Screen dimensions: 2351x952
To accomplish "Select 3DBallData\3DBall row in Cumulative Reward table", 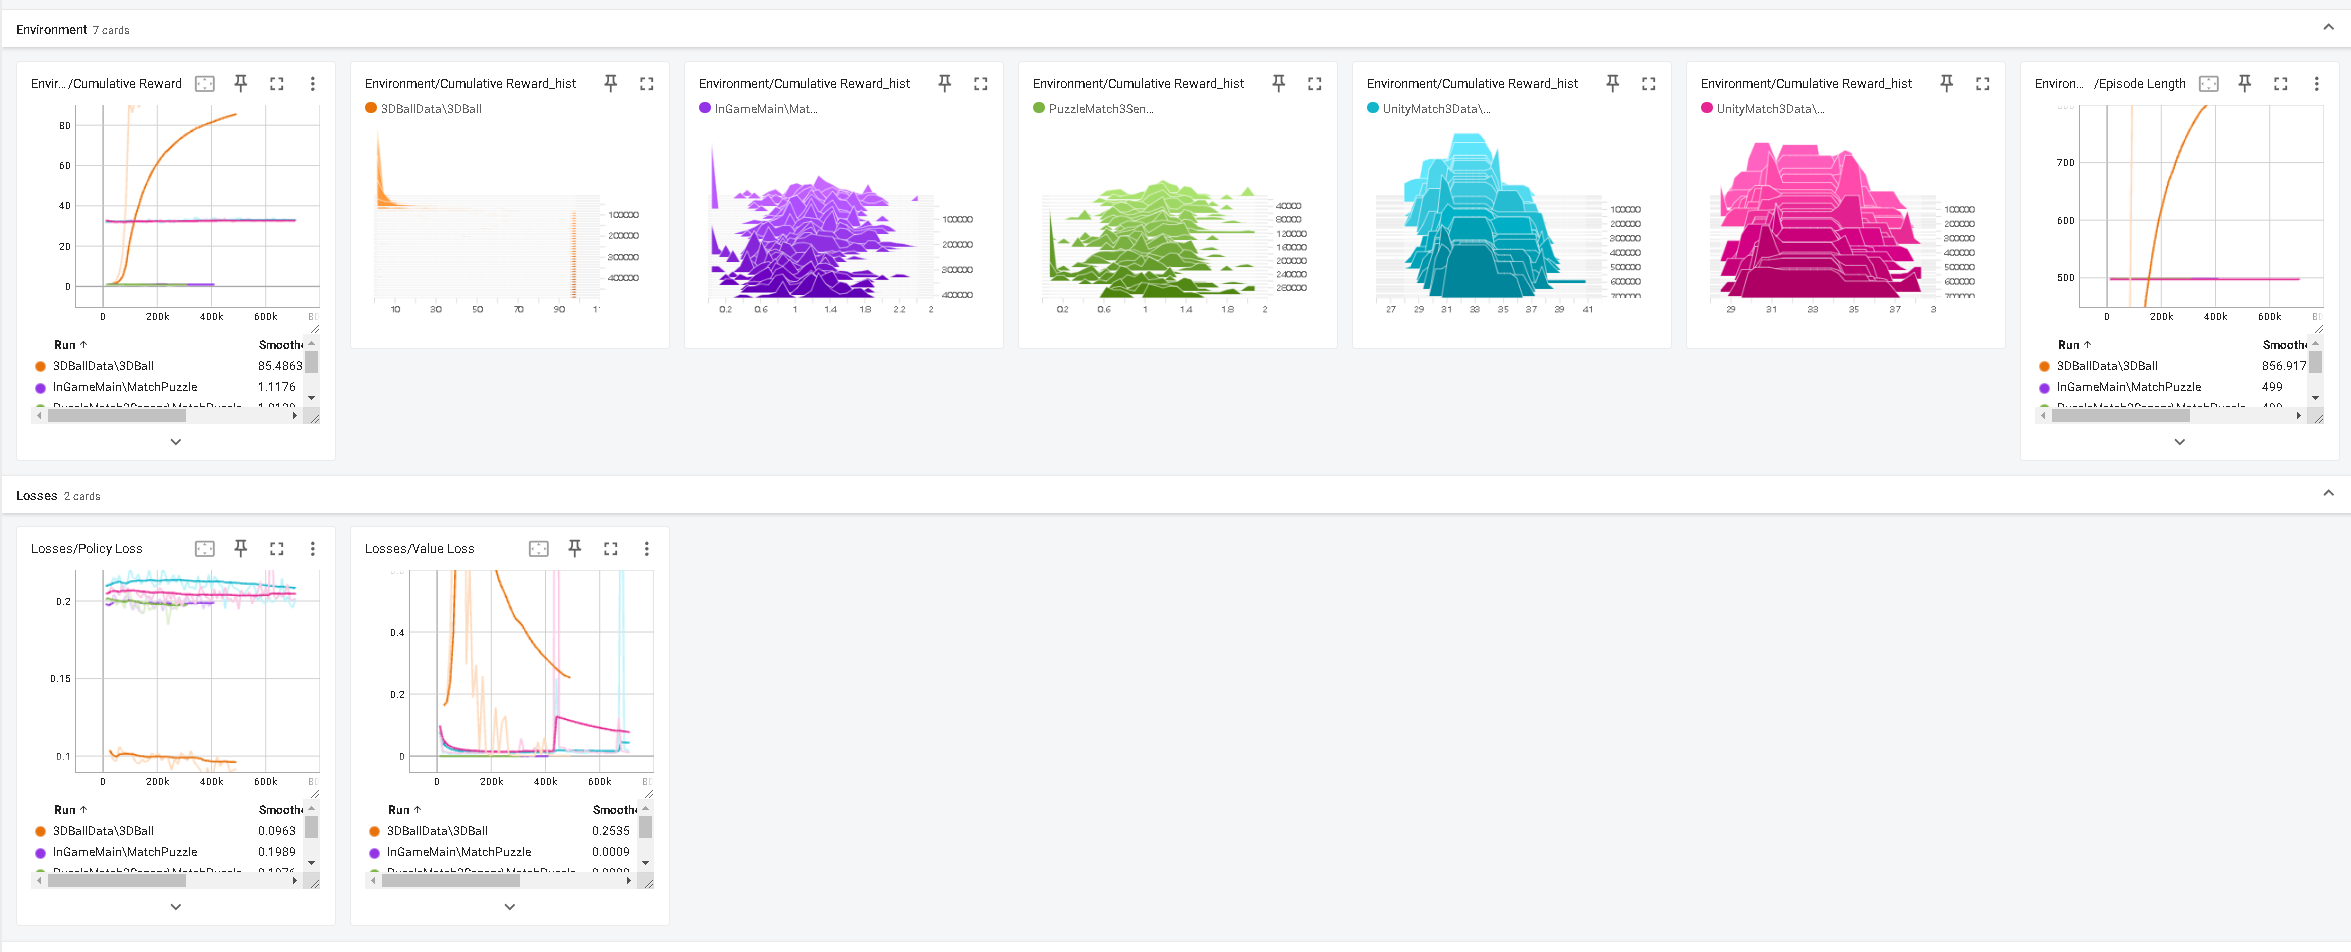I will pos(167,366).
